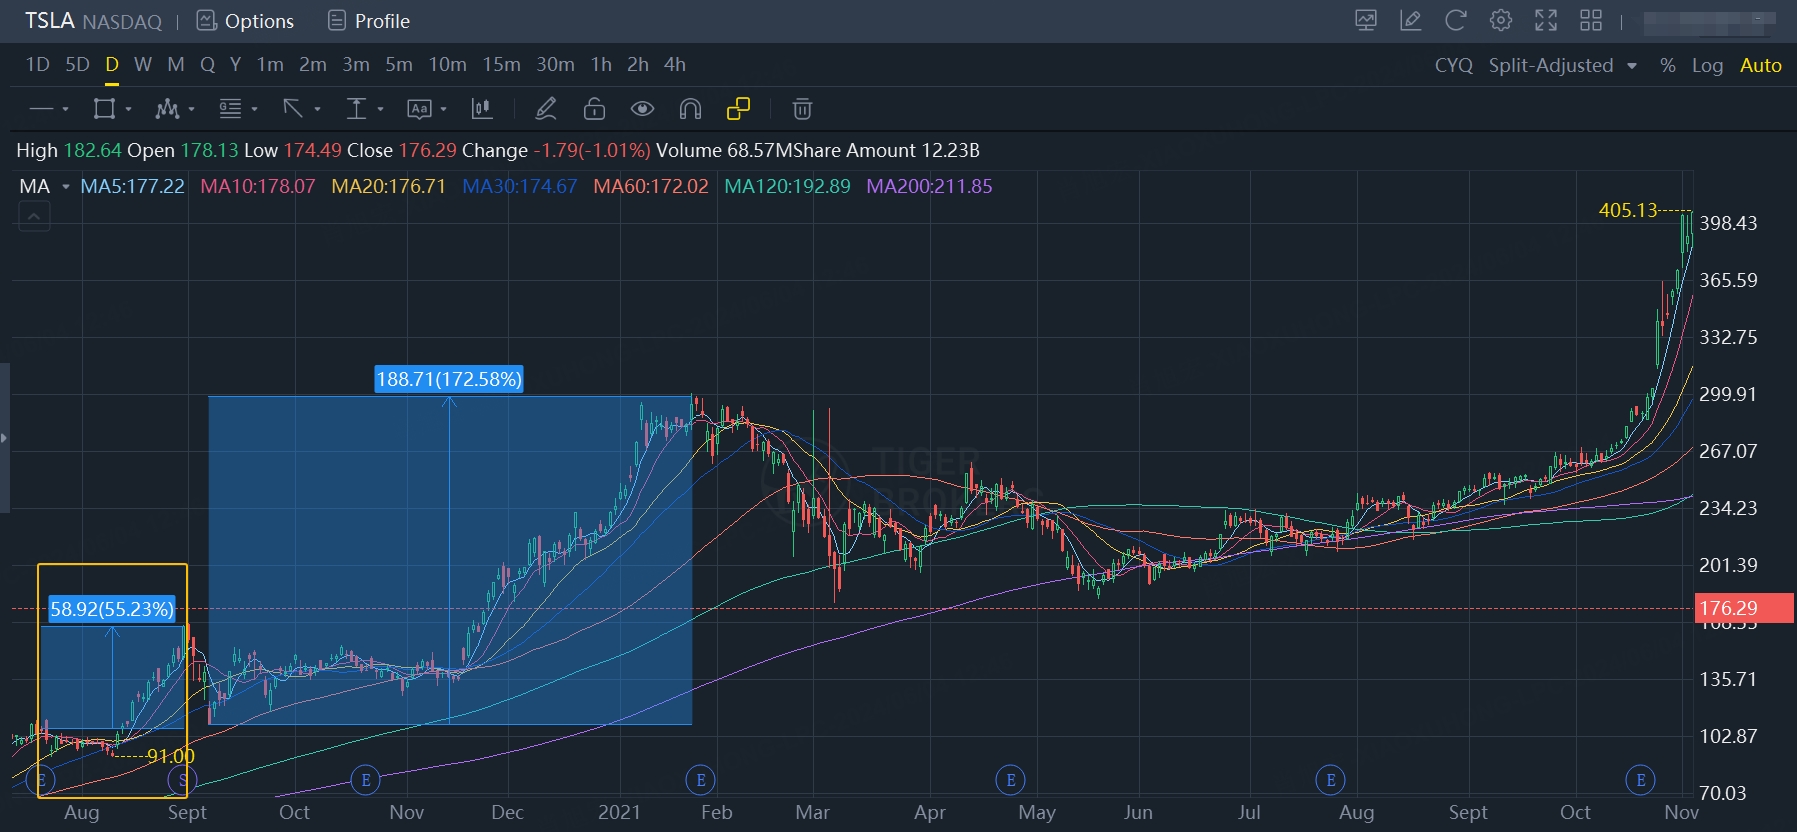Toggle percent scale mode
The width and height of the screenshot is (1797, 832).
[1667, 65]
